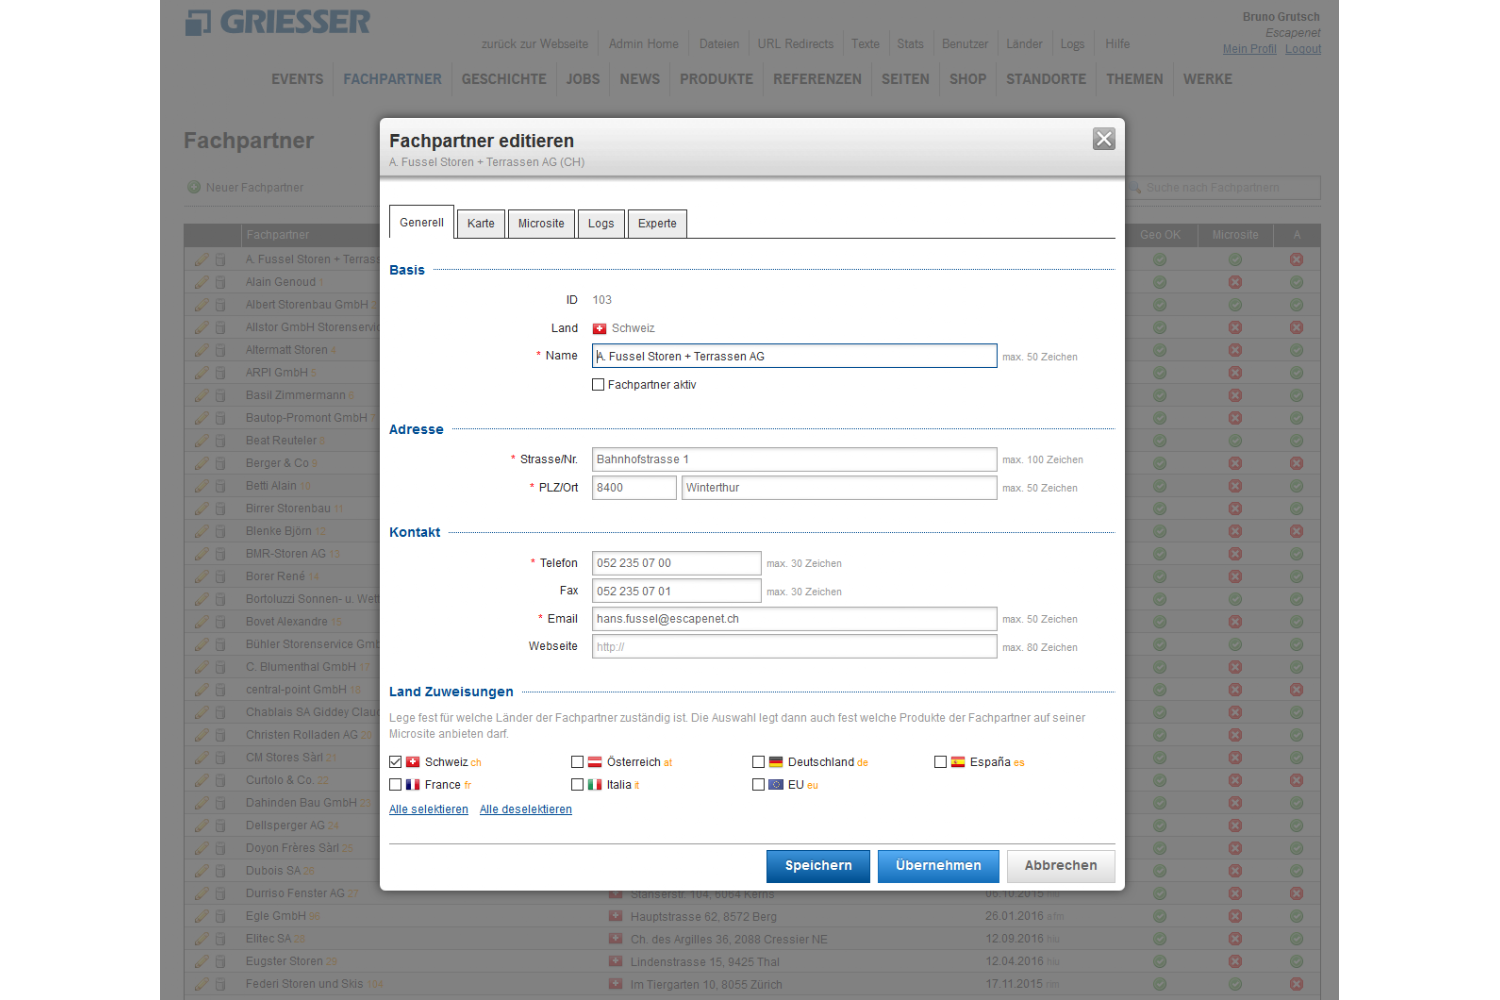Screen dimensions: 1500x1000
Task: Enable the Fachpartner aktiv checkbox
Action: click(x=598, y=385)
